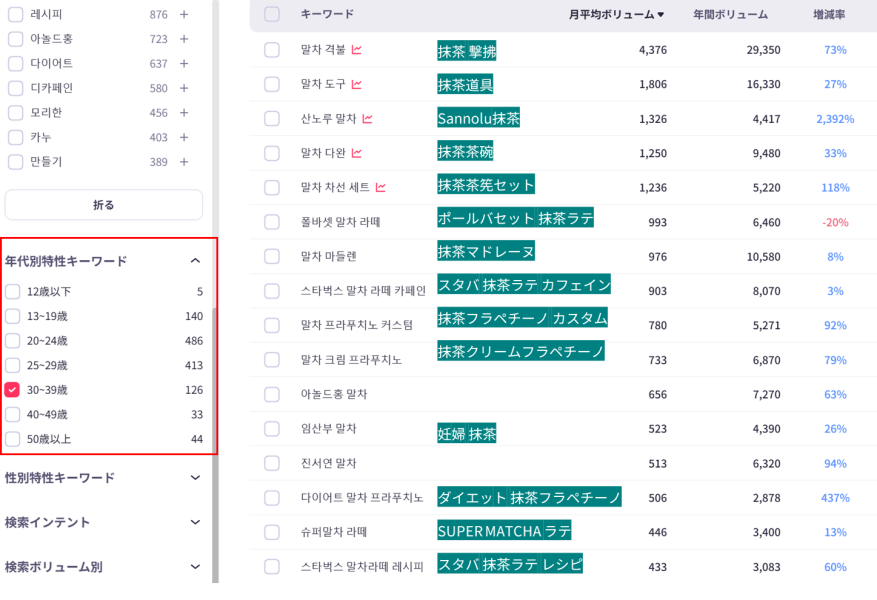Open trend chart icon for 산노루 말차
Screen dimensions: 877x600
pyautogui.click(x=367, y=119)
